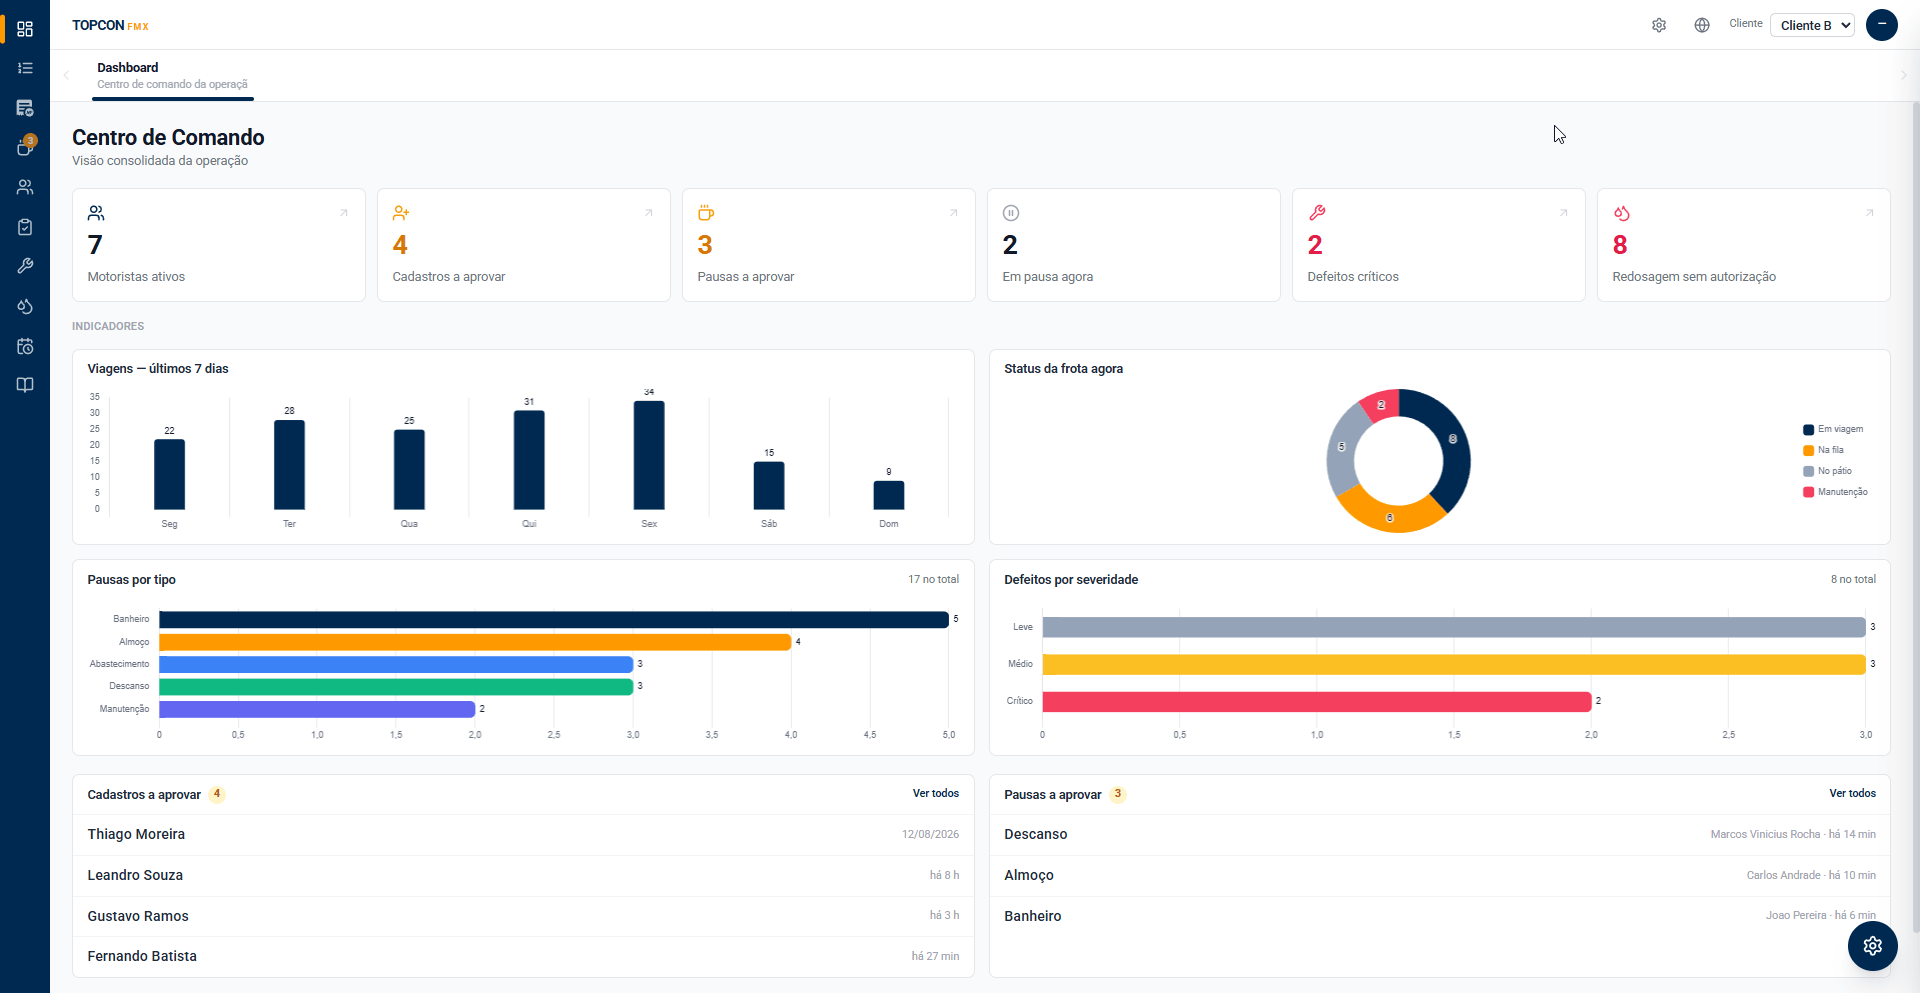Open the Banheiro pause request row
Image resolution: width=1920 pixels, height=993 pixels.
(x=1440, y=917)
